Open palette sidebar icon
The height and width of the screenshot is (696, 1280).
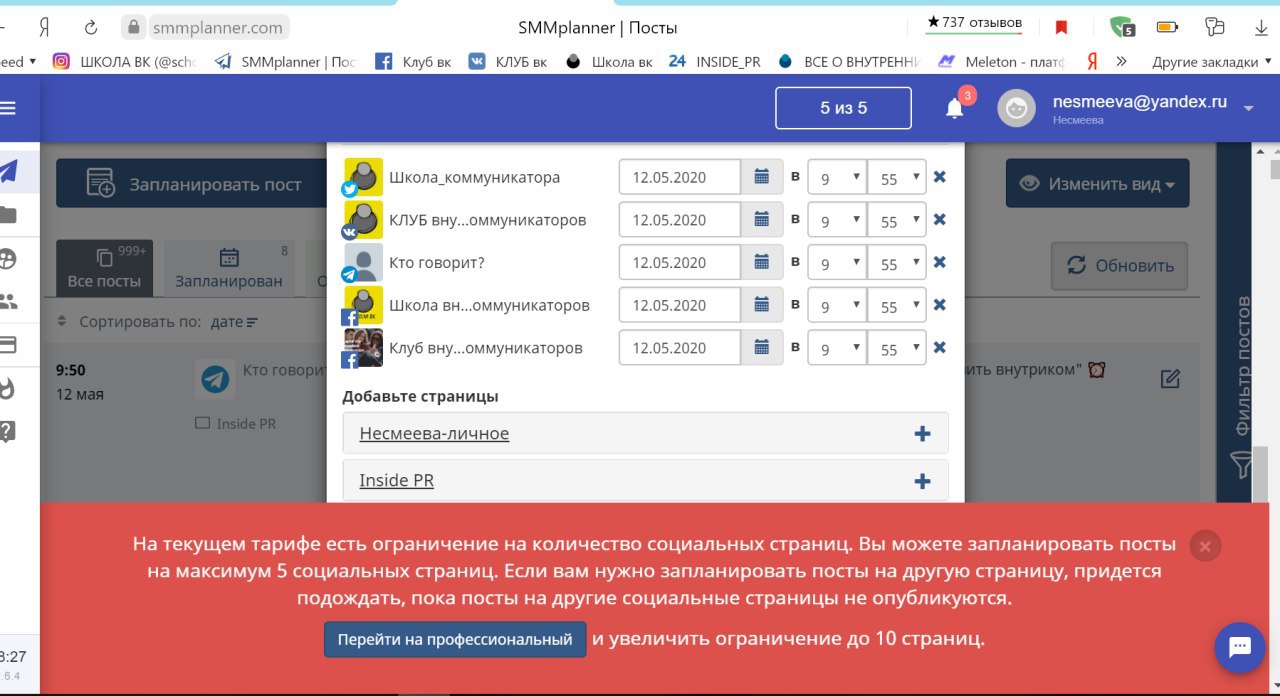8,258
